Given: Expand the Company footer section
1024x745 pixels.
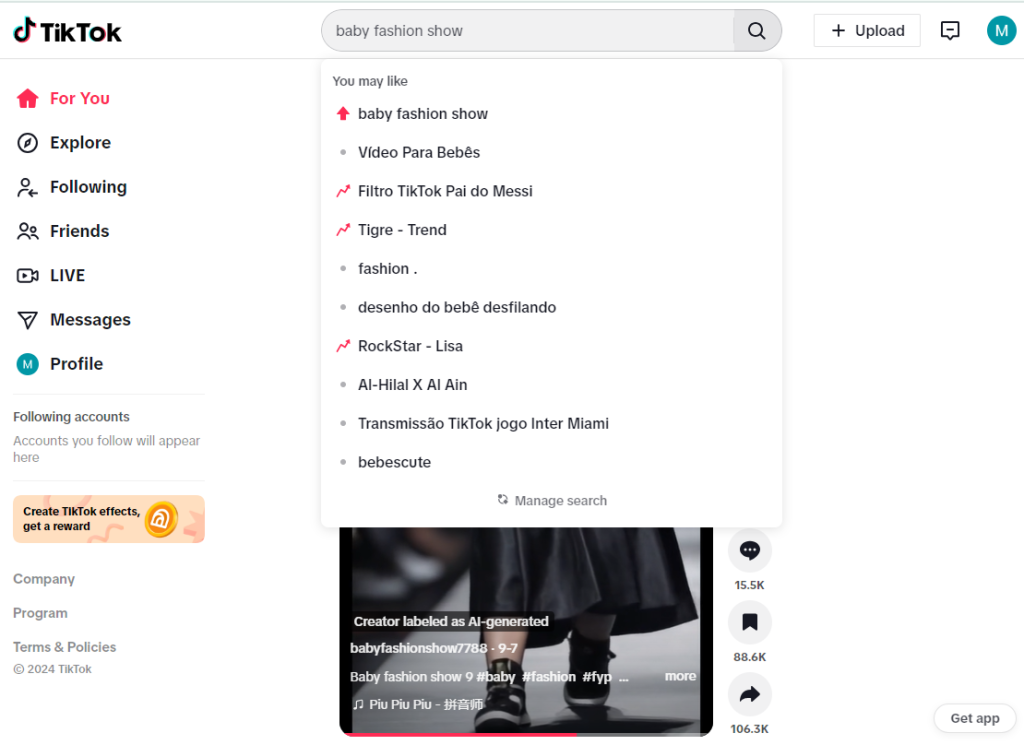Looking at the screenshot, I should tap(44, 579).
